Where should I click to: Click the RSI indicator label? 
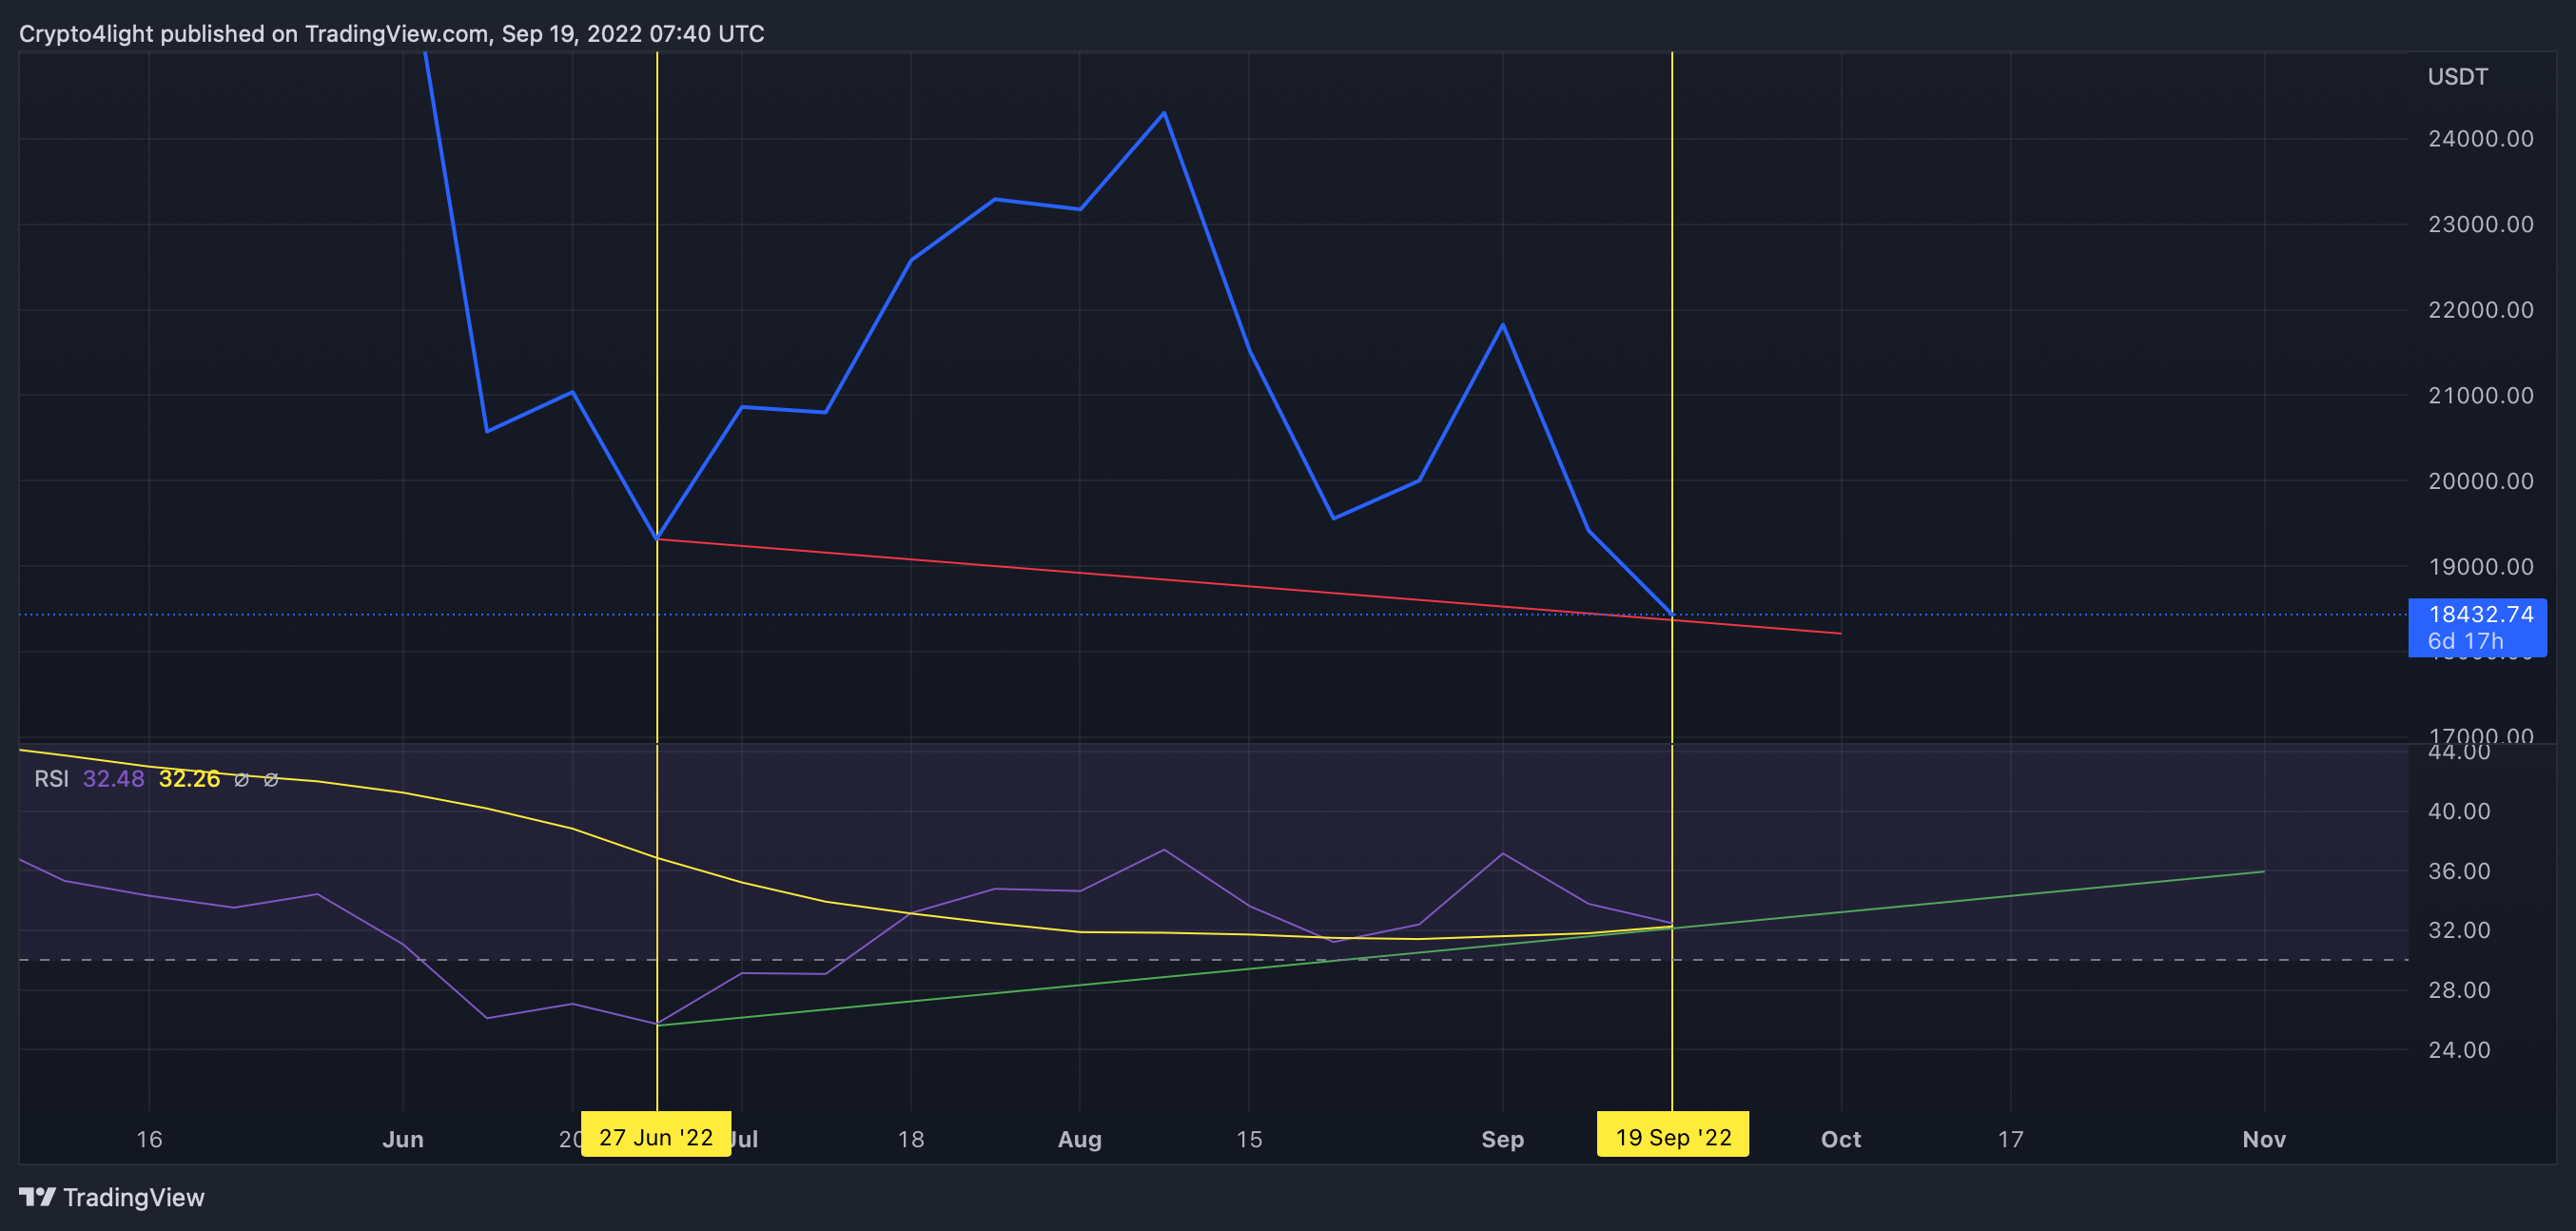(51, 779)
